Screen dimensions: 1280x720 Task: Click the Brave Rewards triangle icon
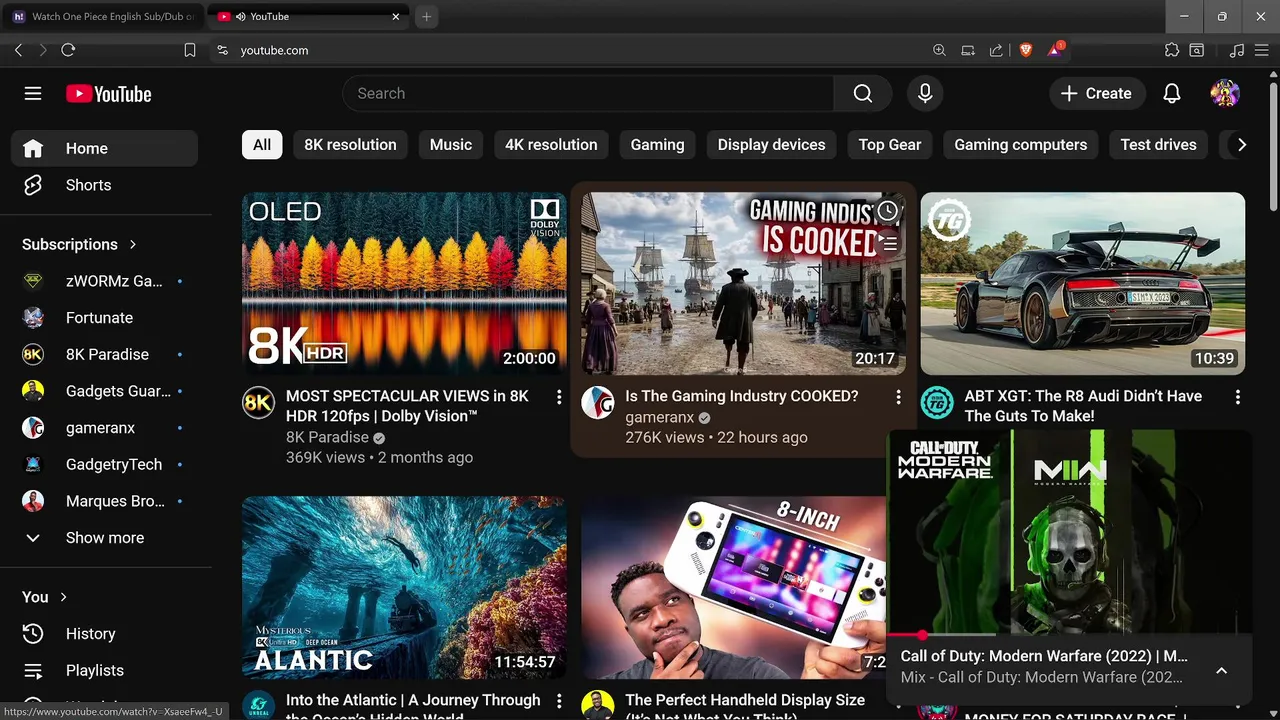pos(1055,50)
